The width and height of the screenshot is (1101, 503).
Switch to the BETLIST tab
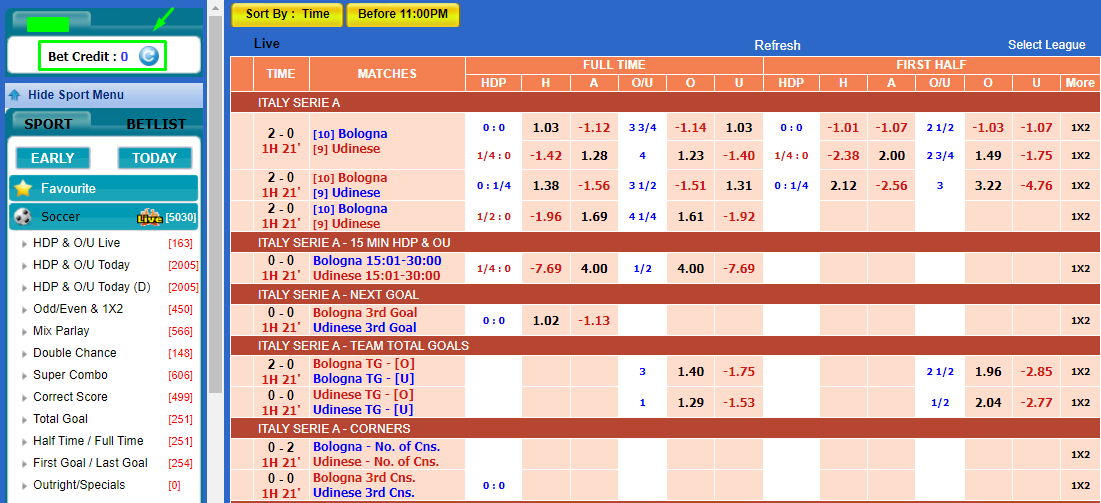click(x=156, y=124)
